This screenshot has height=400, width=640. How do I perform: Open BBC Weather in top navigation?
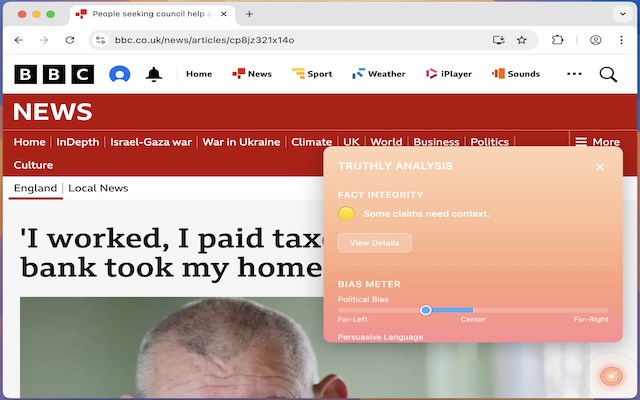379,74
